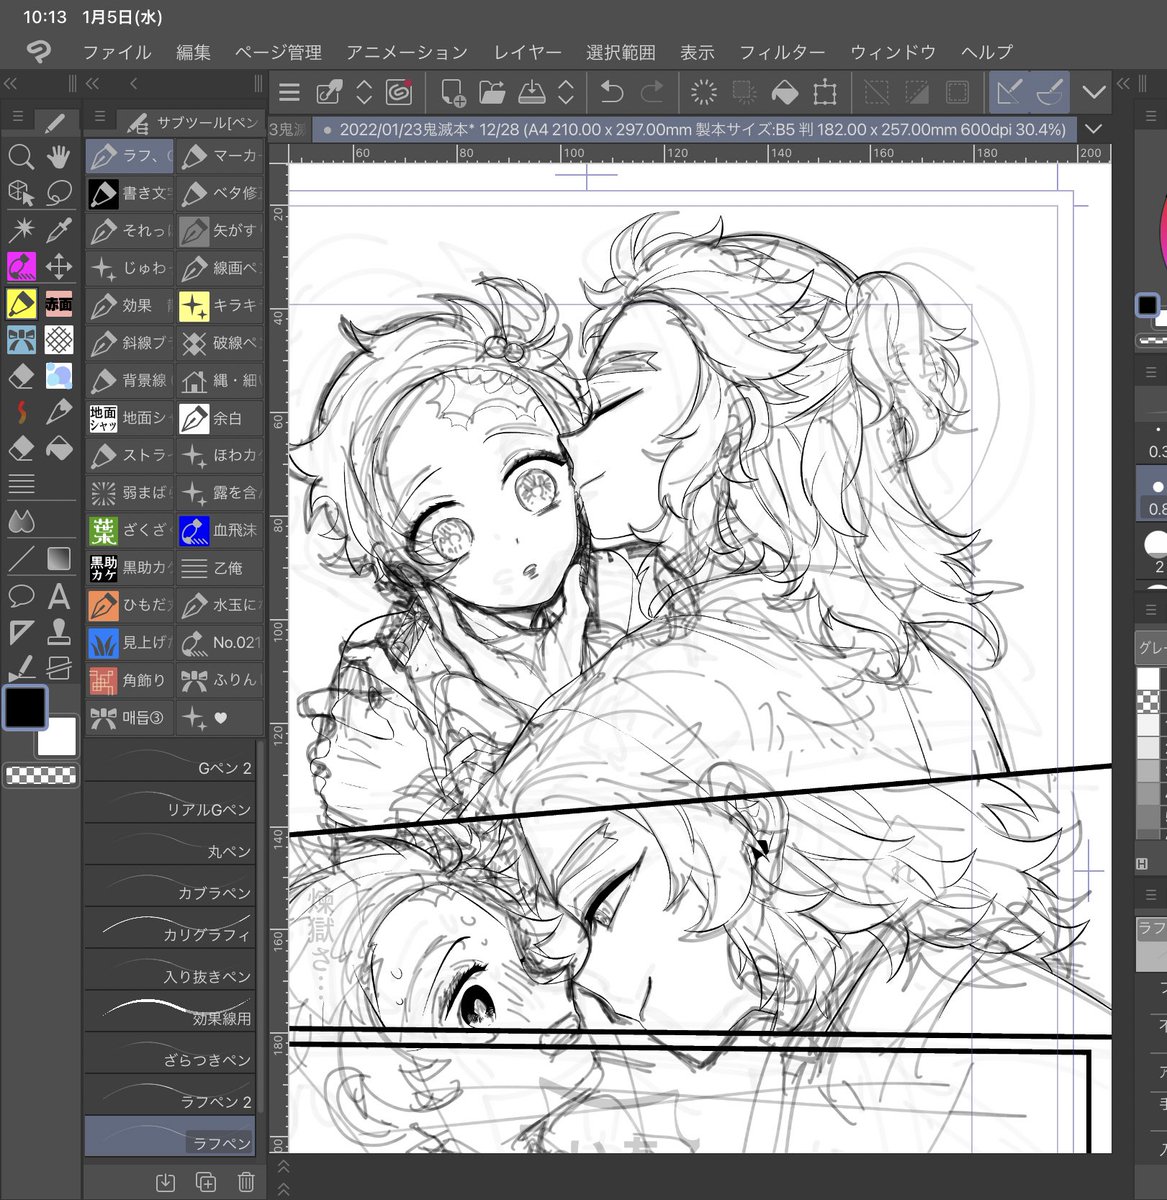
Task: Select the white sub color swatch
Action: (56, 737)
